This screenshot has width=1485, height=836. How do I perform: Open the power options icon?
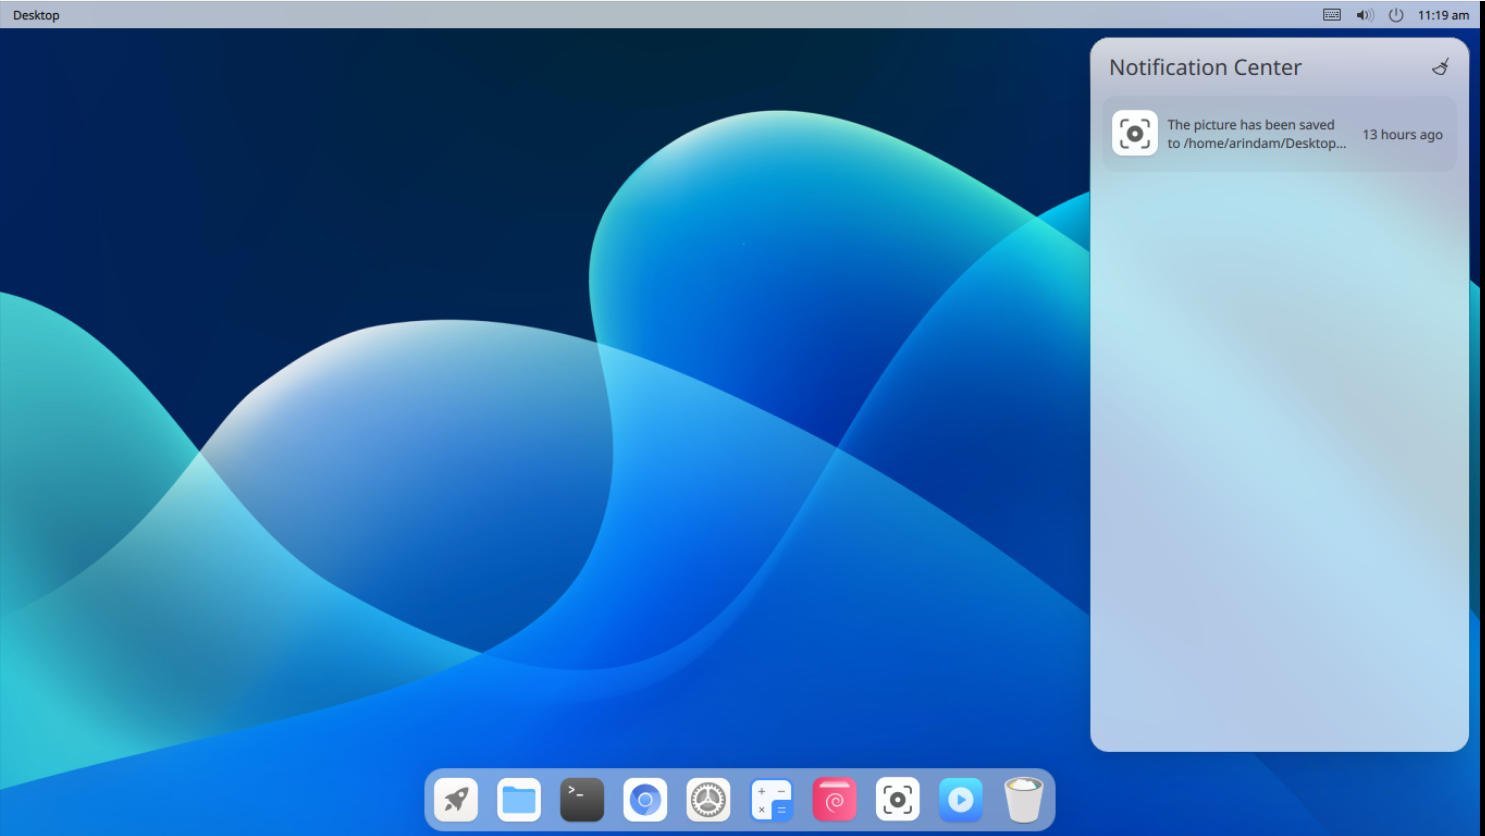pyautogui.click(x=1394, y=14)
